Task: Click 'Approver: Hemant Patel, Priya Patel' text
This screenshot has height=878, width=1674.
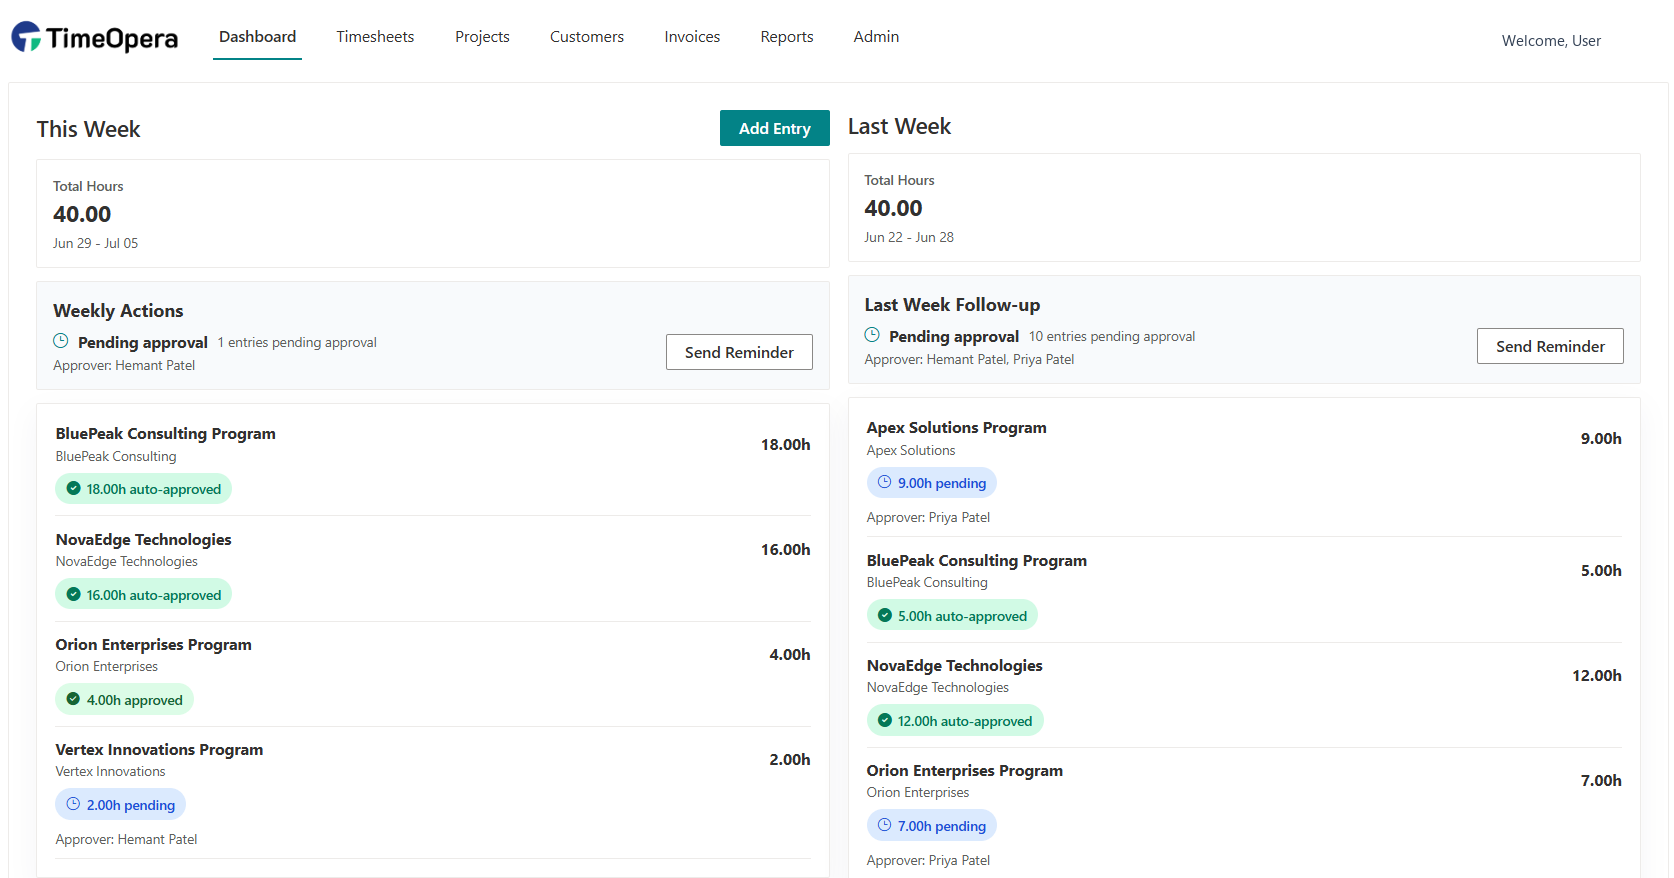Action: pyautogui.click(x=969, y=359)
